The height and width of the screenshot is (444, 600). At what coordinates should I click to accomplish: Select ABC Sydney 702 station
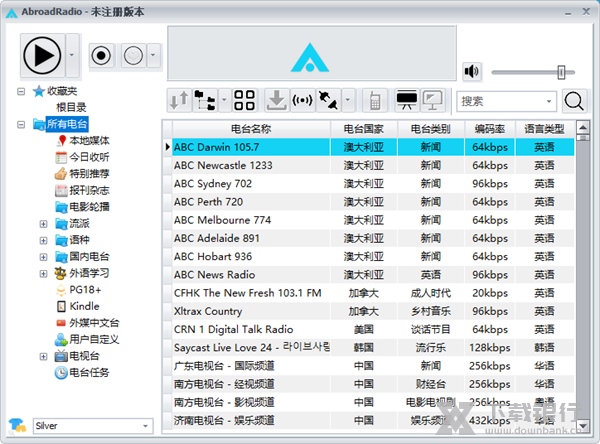coord(373,184)
